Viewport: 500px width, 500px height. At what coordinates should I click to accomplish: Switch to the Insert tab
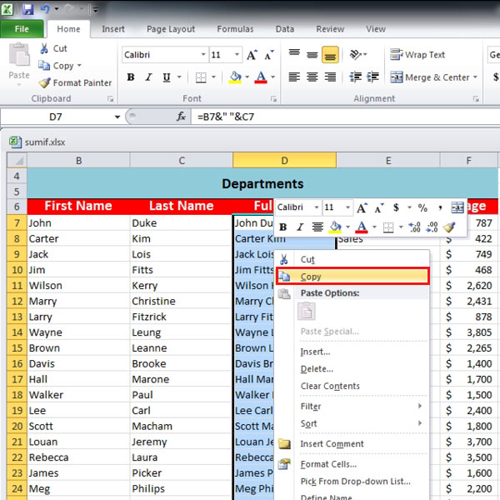tap(113, 29)
